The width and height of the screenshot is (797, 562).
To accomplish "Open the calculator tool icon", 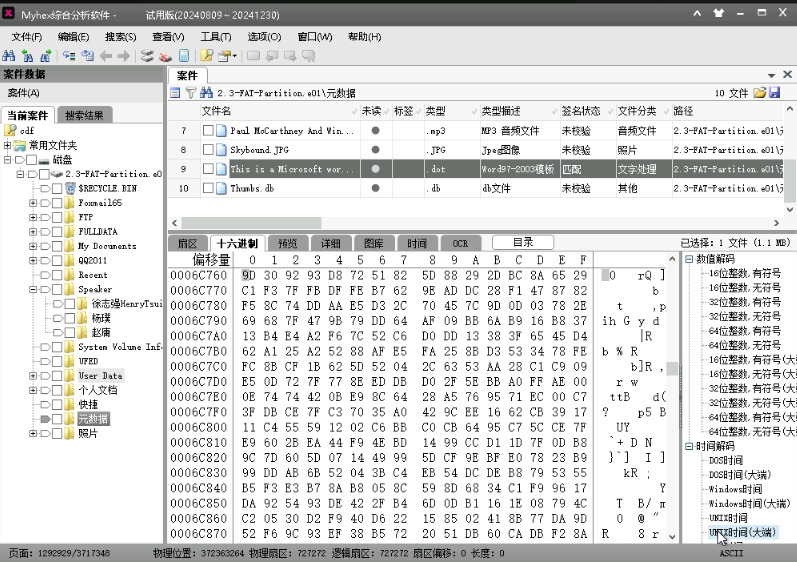I will pyautogui.click(x=184, y=56).
